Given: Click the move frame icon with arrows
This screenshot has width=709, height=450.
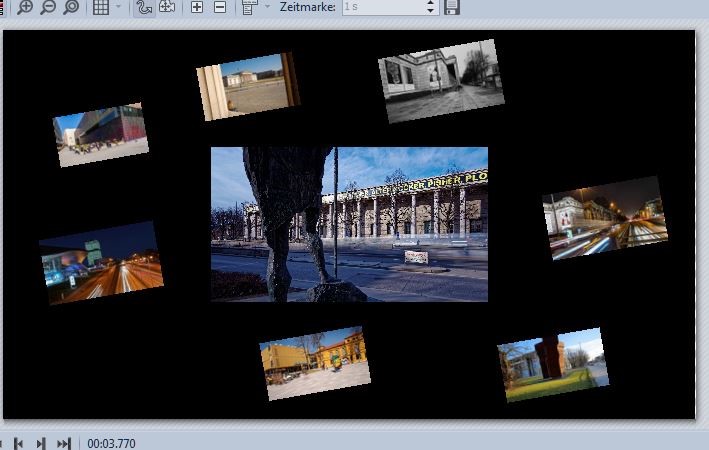Looking at the screenshot, I should [x=167, y=7].
